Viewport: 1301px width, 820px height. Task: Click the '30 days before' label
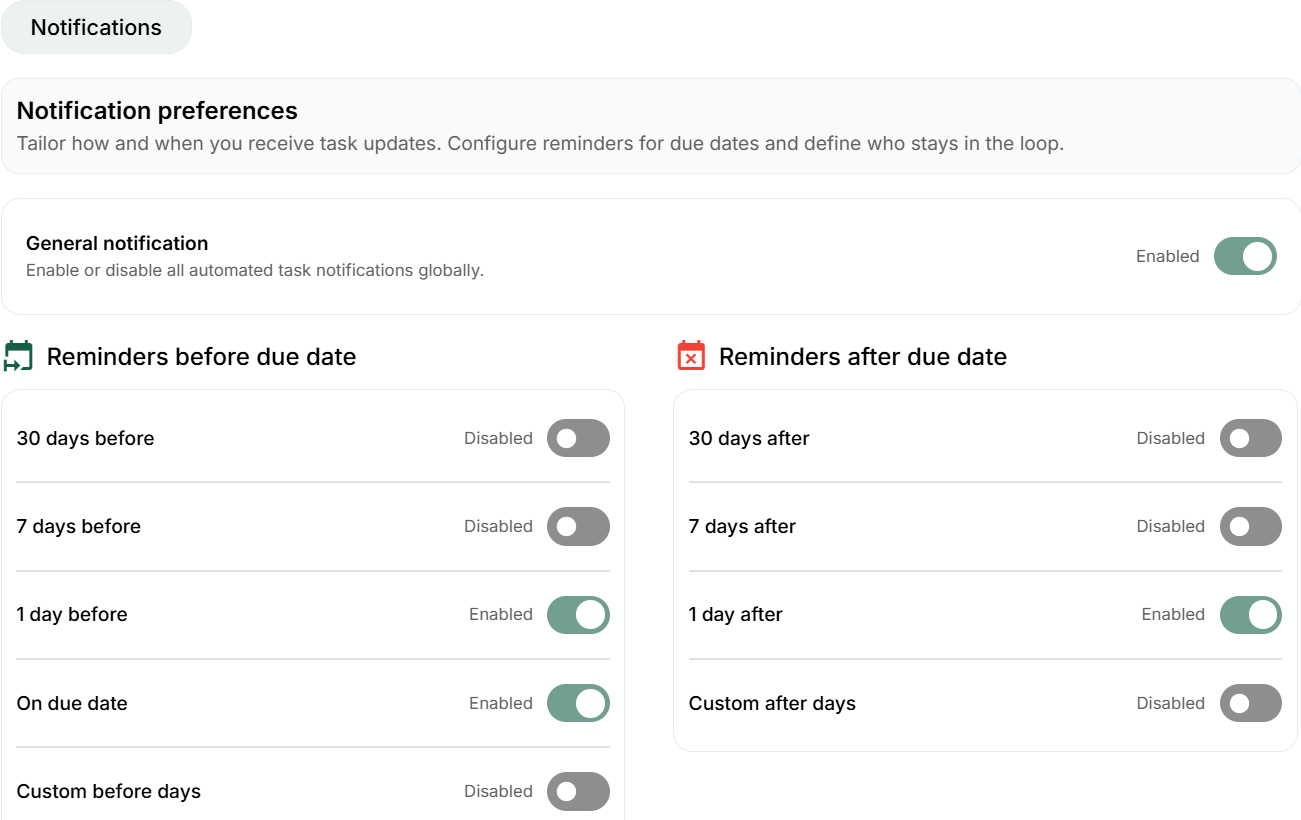[86, 438]
